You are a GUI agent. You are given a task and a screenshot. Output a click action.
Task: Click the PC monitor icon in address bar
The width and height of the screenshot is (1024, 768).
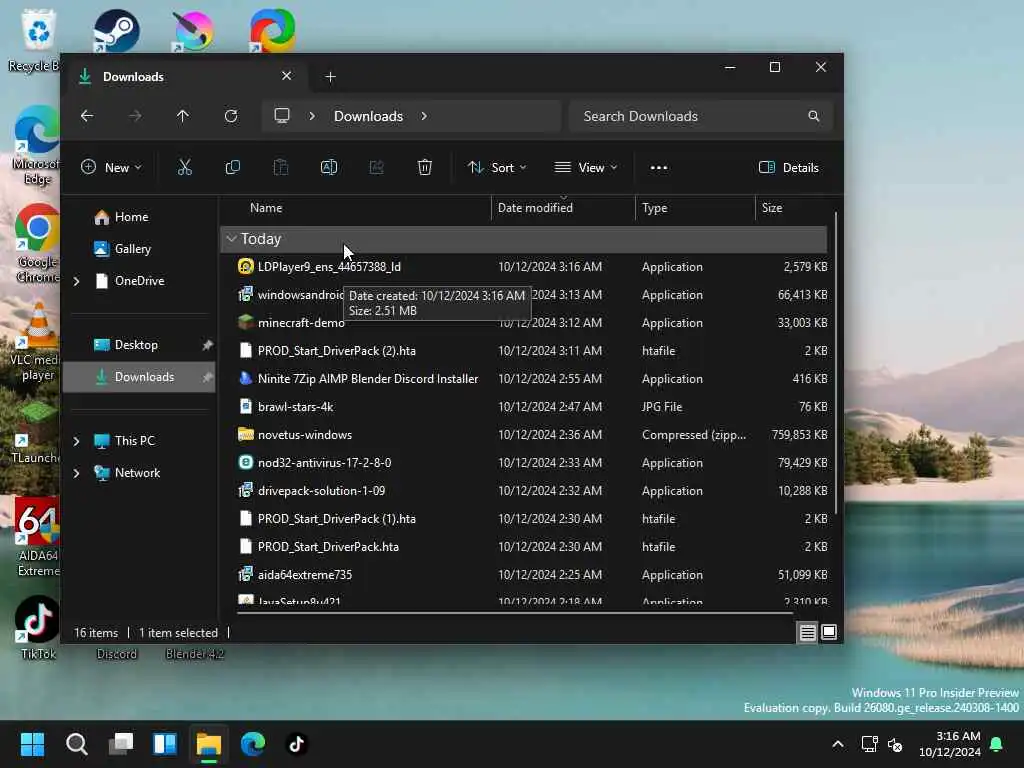pyautogui.click(x=281, y=116)
